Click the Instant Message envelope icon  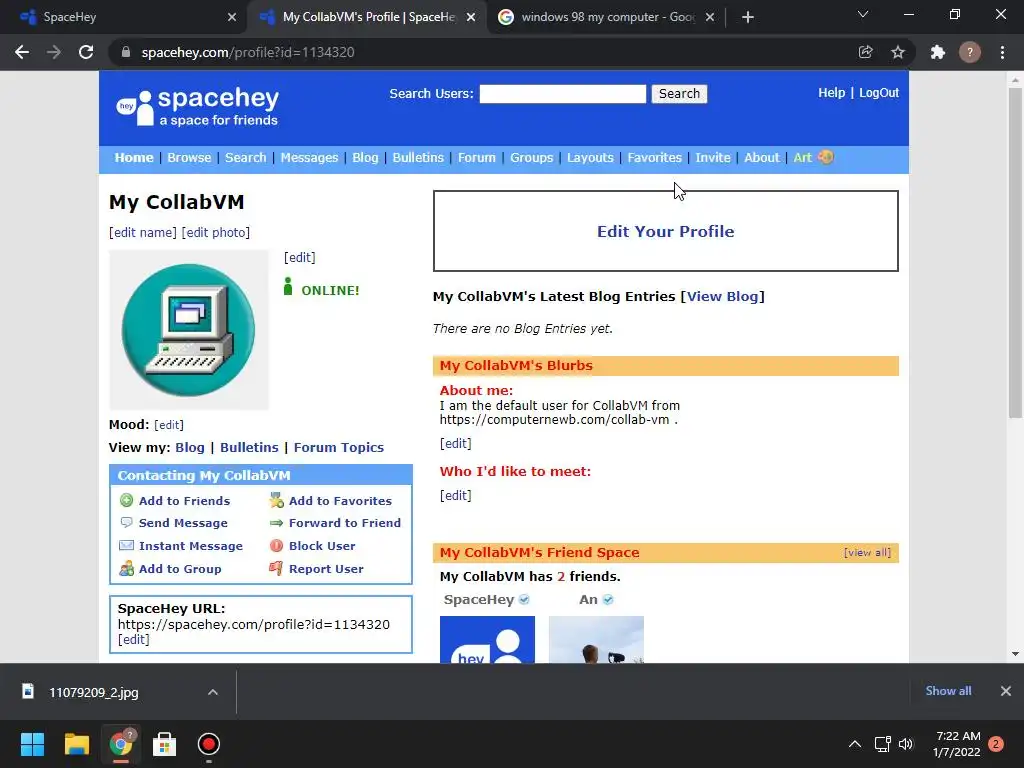coord(126,545)
